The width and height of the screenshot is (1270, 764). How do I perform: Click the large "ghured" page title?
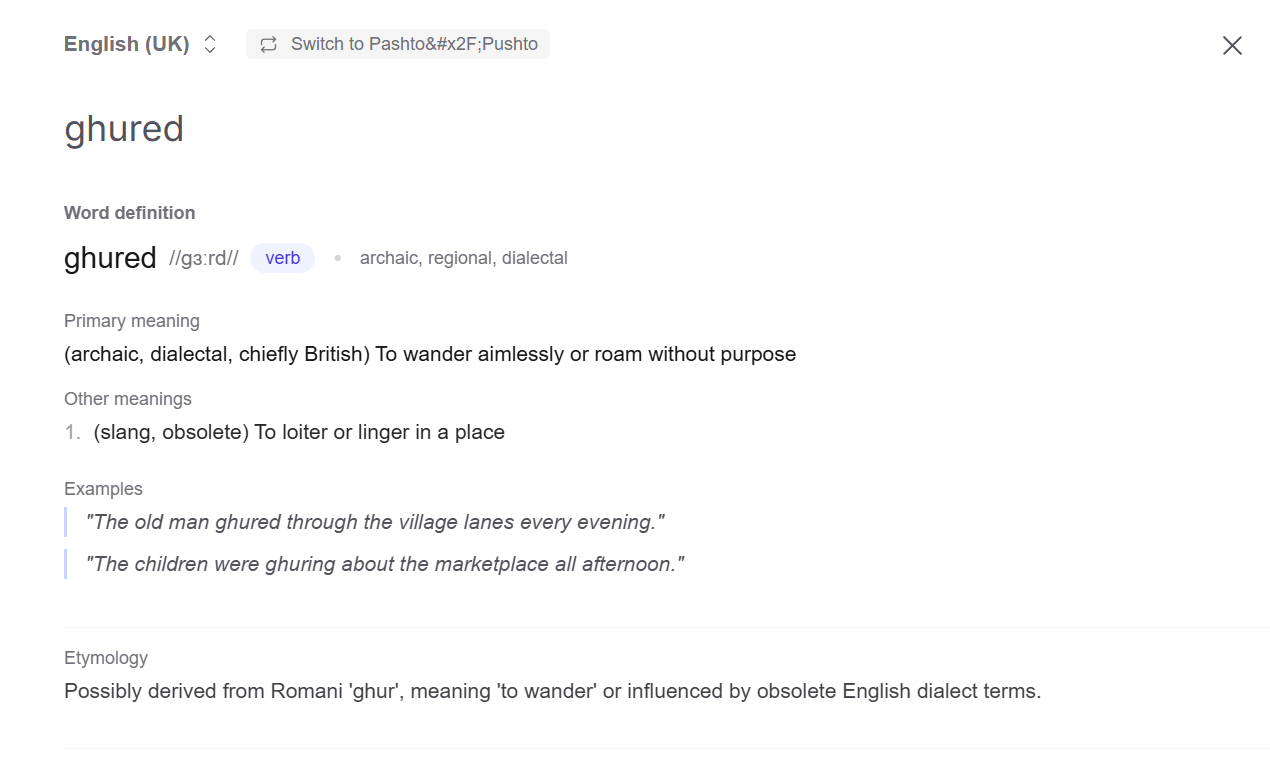[124, 129]
